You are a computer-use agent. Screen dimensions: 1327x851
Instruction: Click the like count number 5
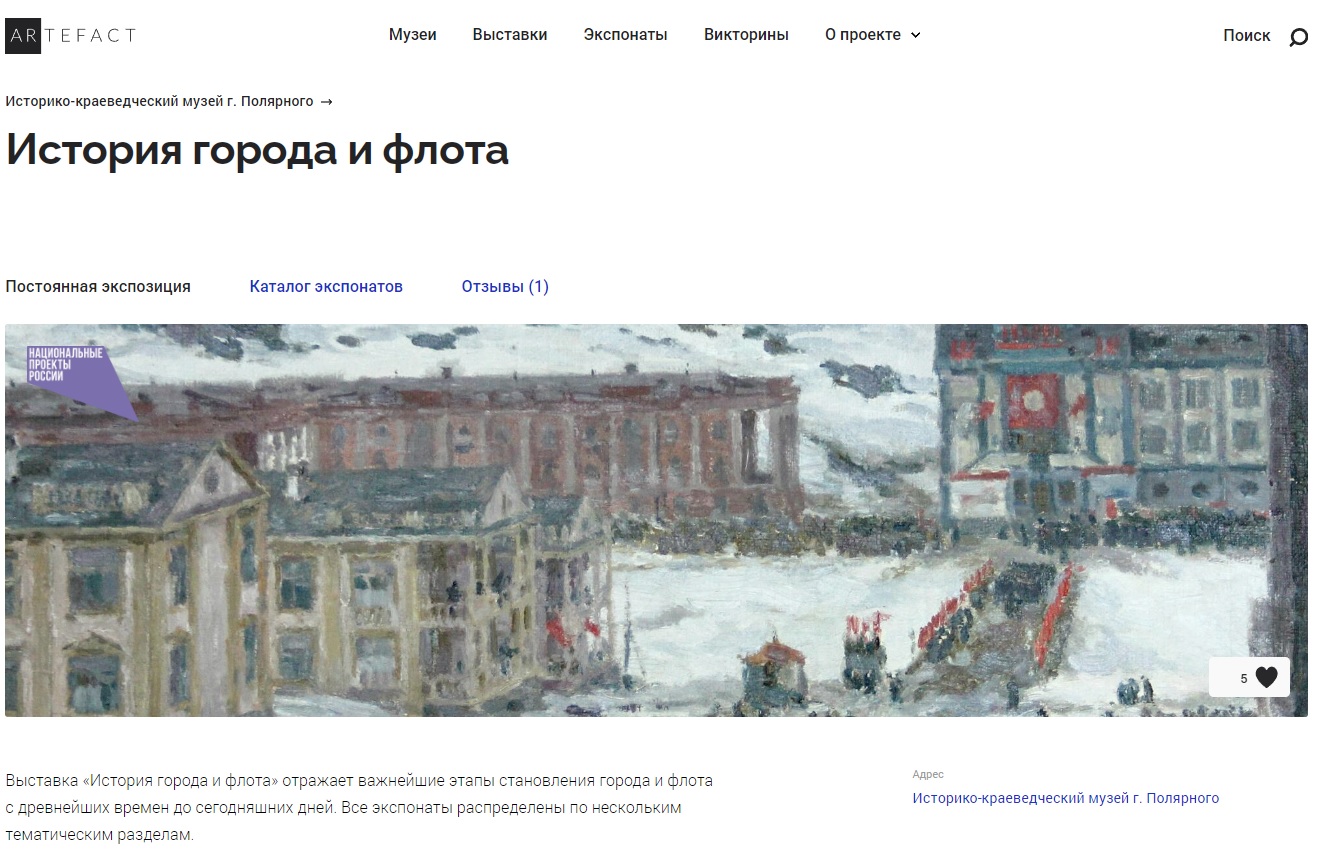tap(1244, 679)
